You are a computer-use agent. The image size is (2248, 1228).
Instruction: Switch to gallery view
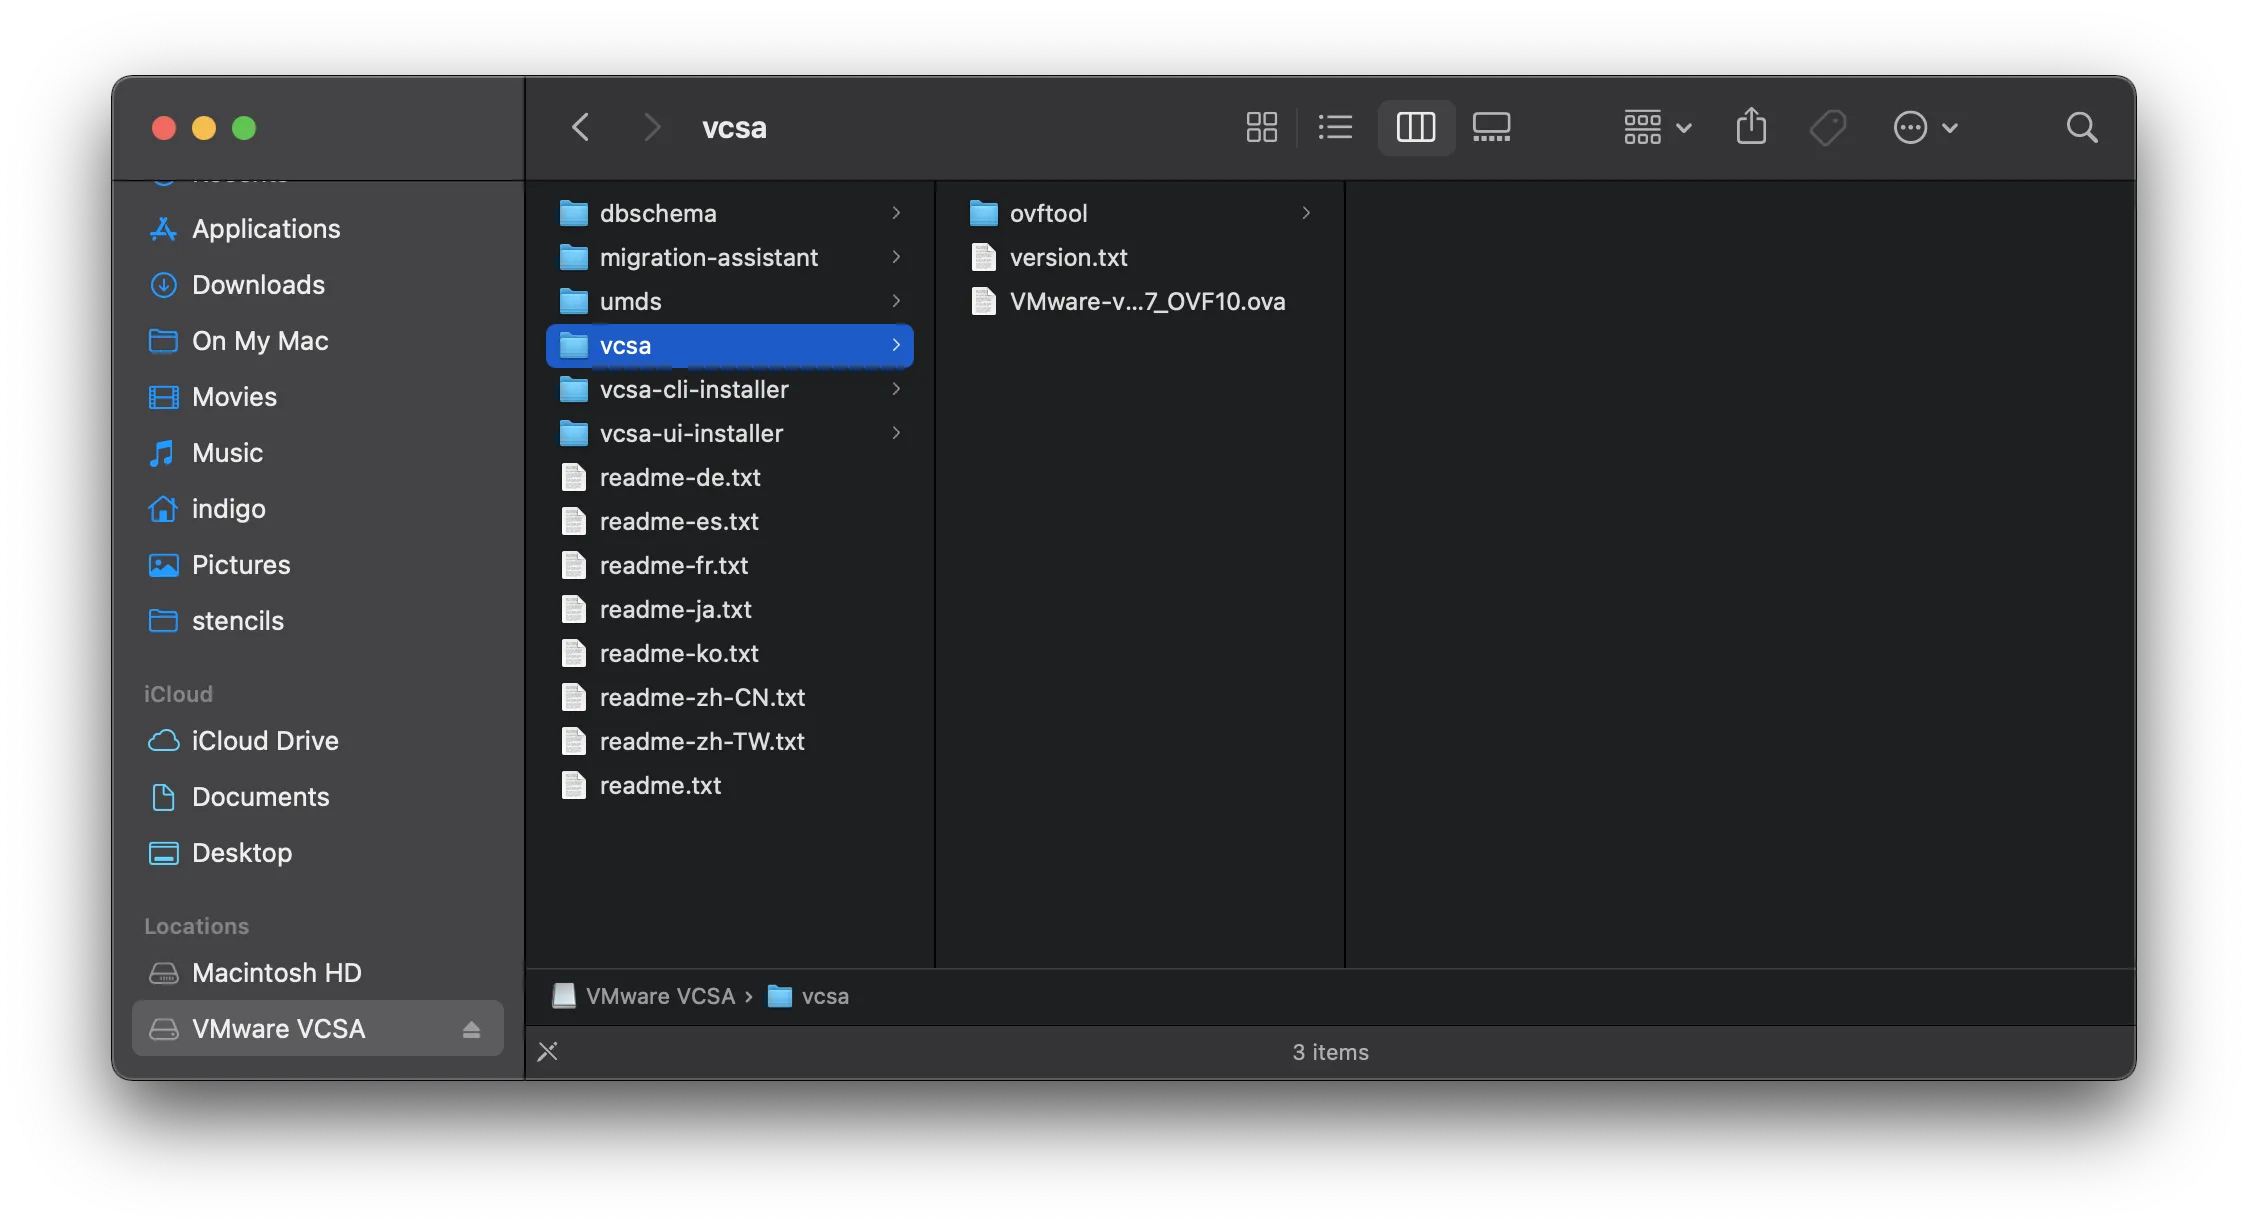[x=1491, y=127]
